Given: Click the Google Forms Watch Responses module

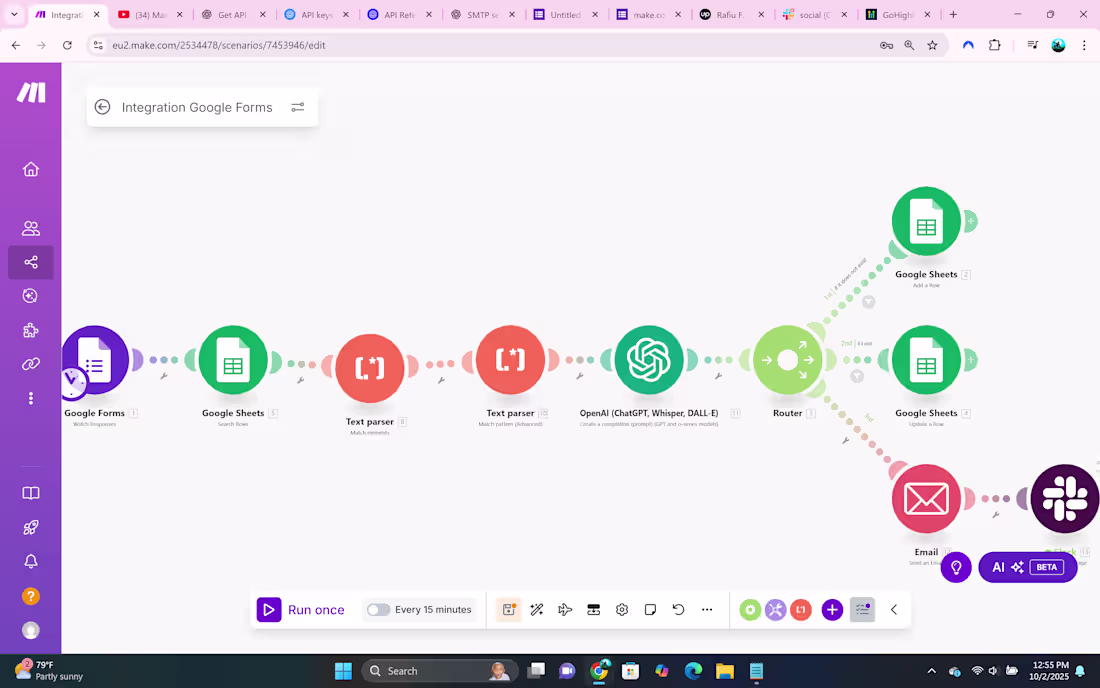Looking at the screenshot, I should [95, 360].
